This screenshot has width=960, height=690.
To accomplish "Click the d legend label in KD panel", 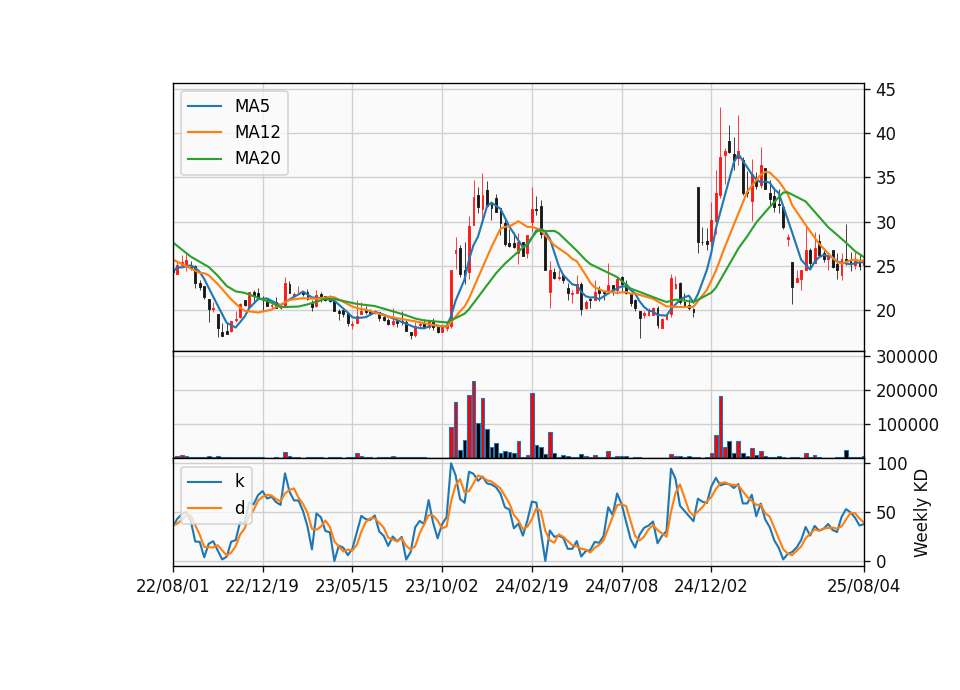I will pyautogui.click(x=239, y=508).
